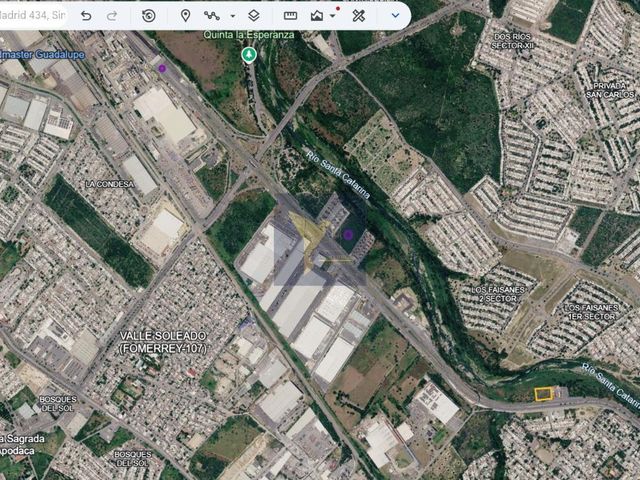Click purple dot marker beside central industrial park
The height and width of the screenshot is (480, 640).
[348, 234]
